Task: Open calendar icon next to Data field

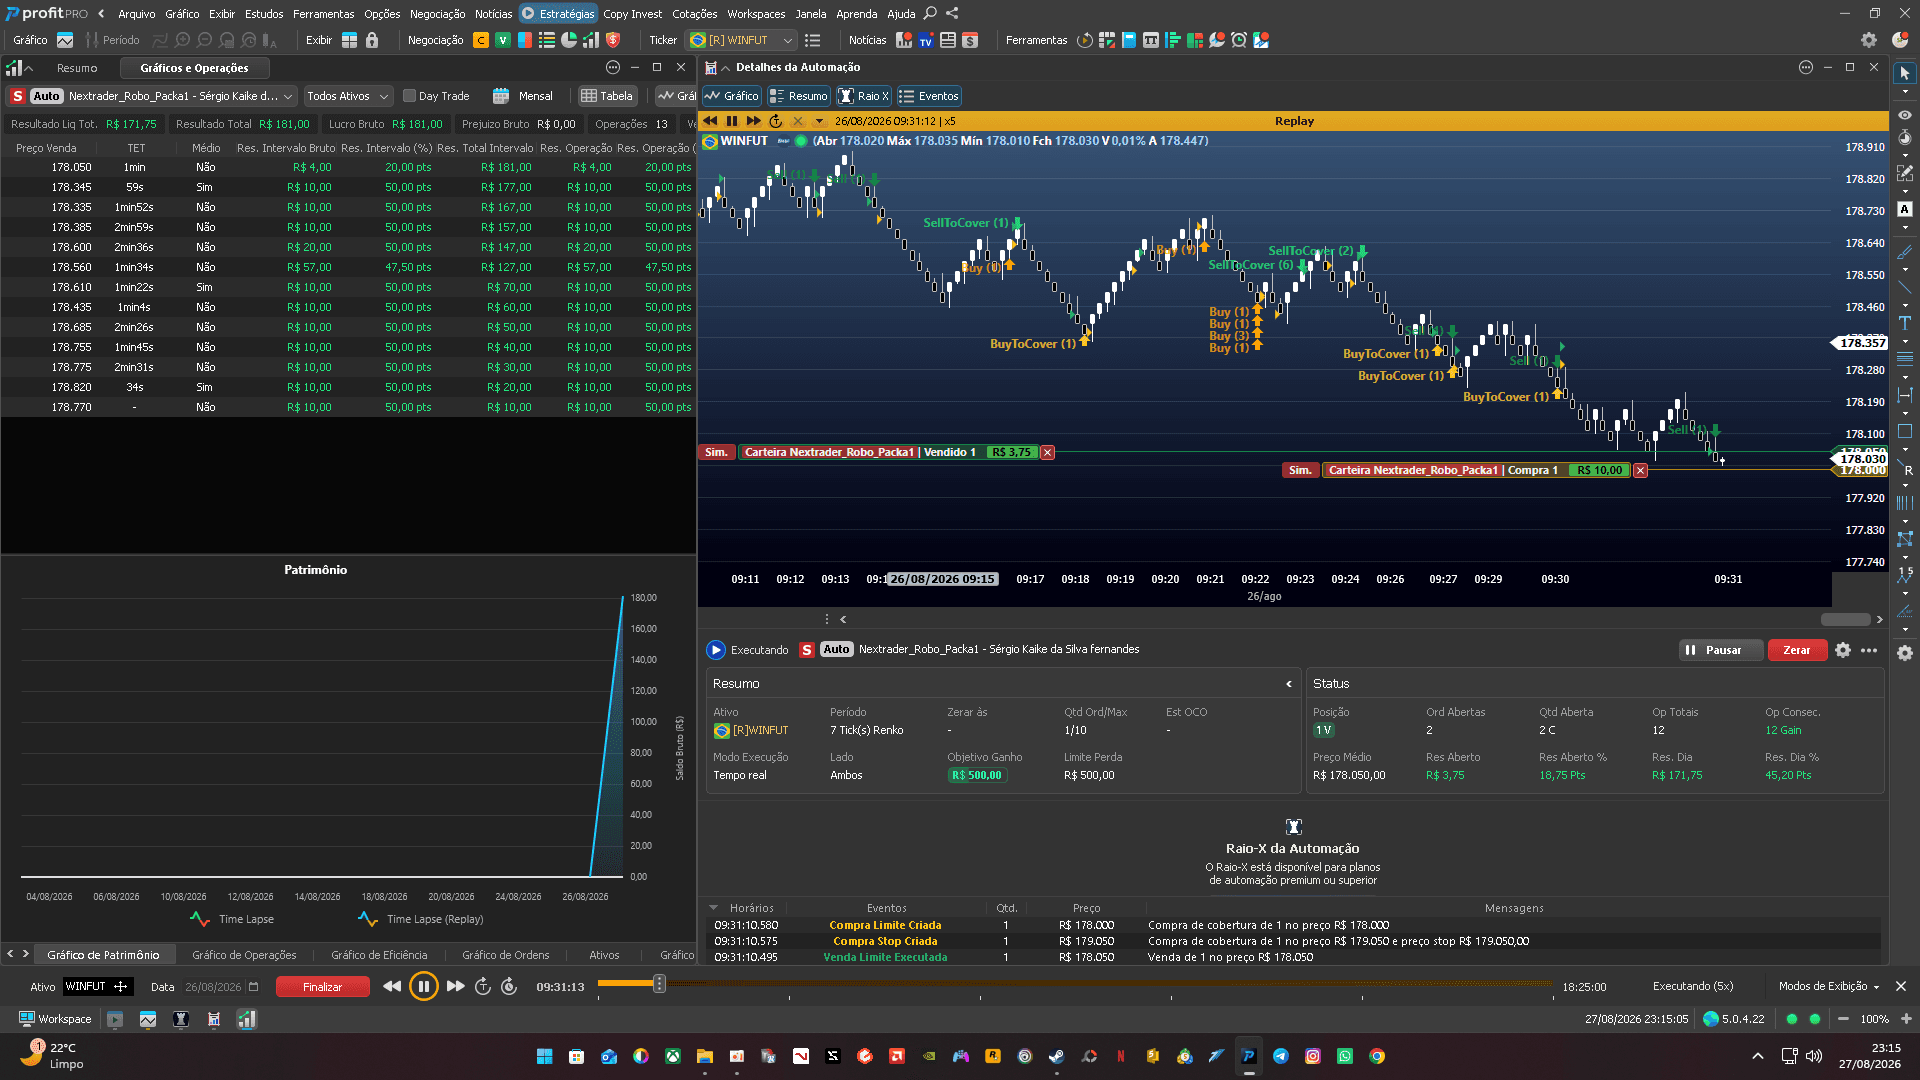Action: point(253,987)
